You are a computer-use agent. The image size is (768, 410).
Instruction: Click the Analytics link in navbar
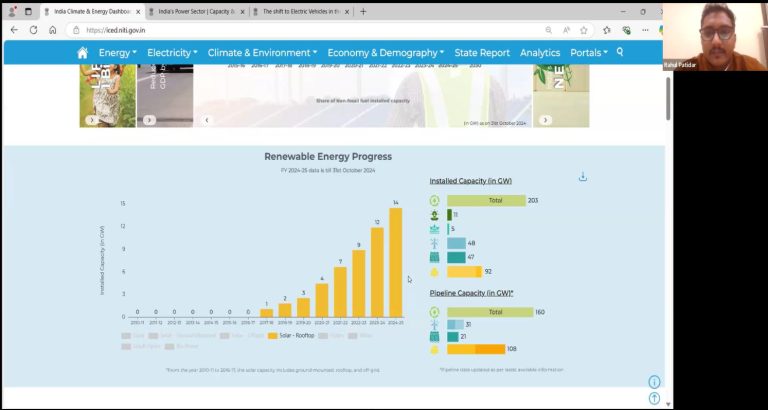(540, 53)
